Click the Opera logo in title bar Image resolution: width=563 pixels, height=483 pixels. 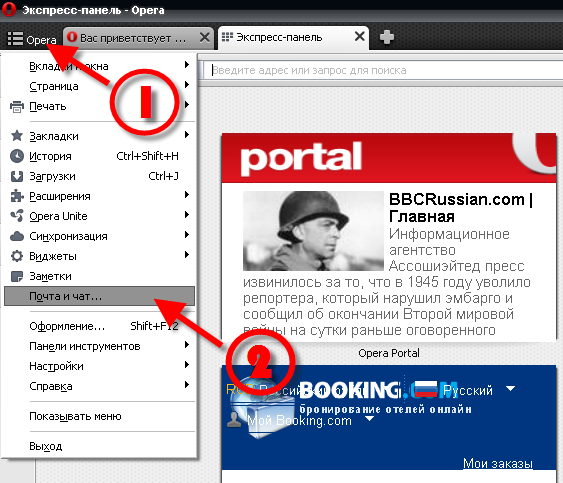[x=9, y=10]
